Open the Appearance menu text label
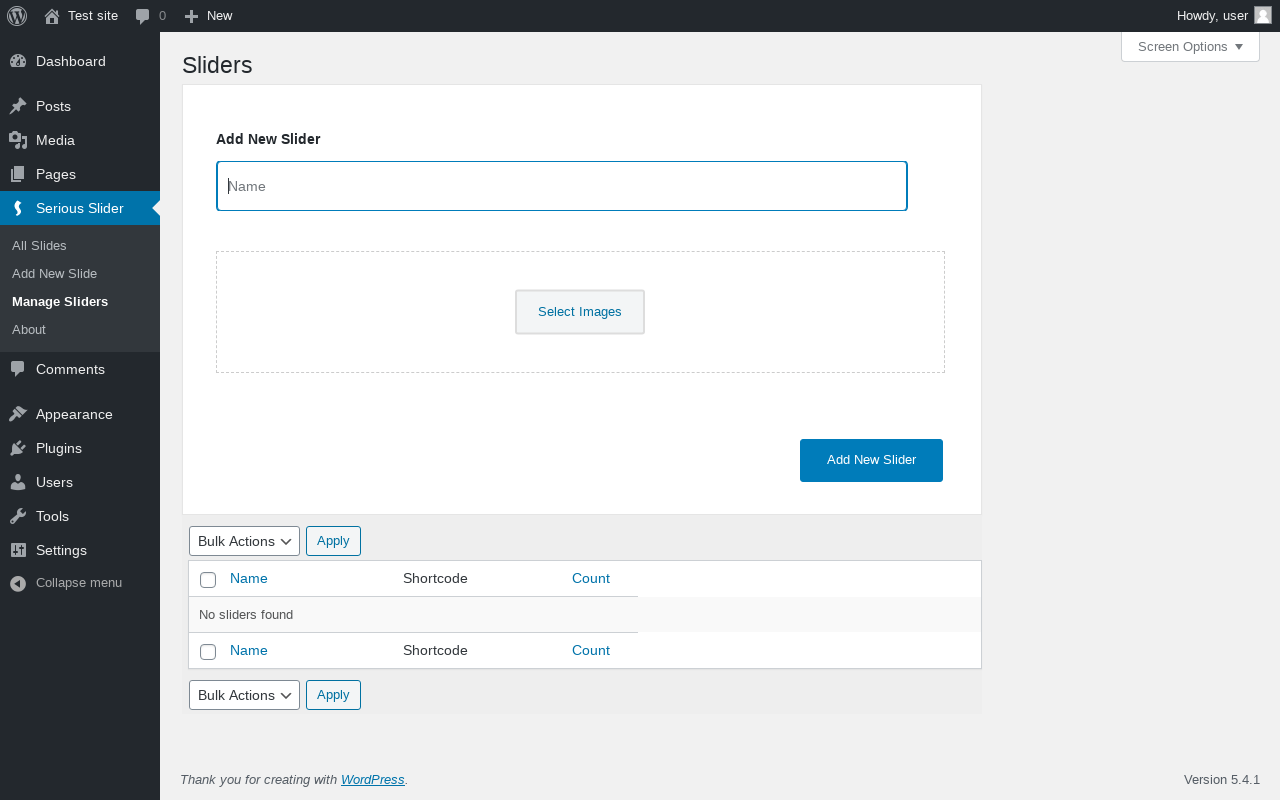Image resolution: width=1280 pixels, height=800 pixels. coord(74,414)
